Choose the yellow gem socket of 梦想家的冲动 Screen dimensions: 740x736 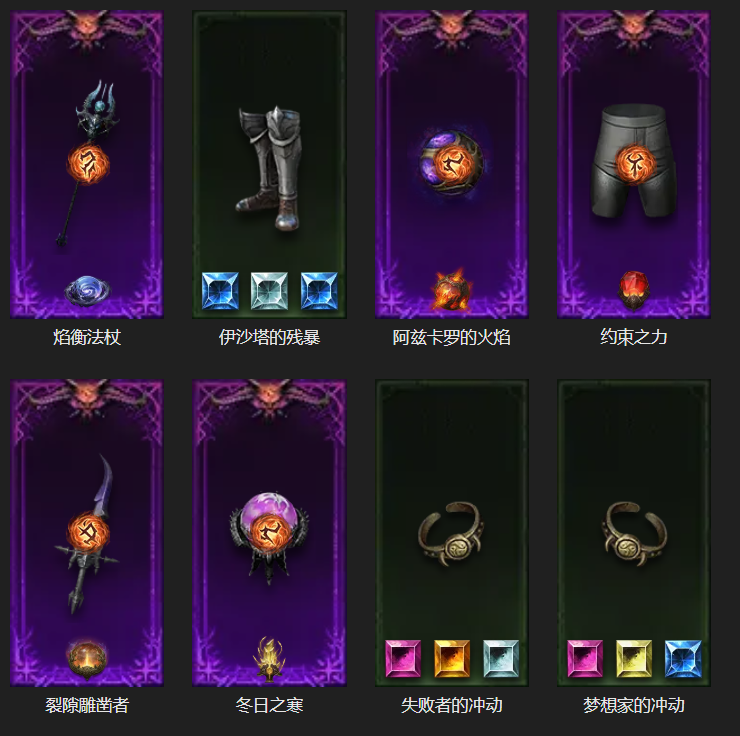pyautogui.click(x=634, y=659)
